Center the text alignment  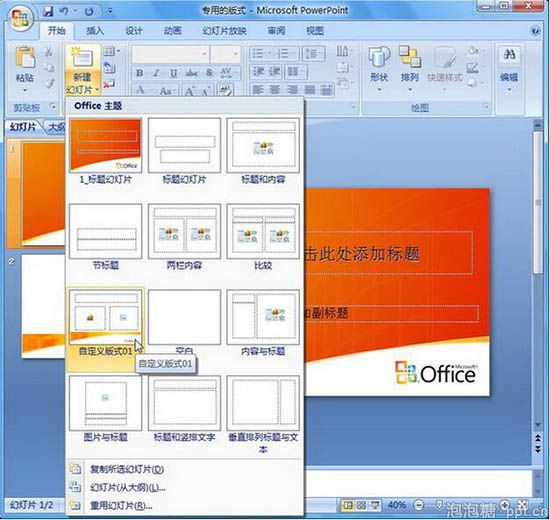click(x=275, y=90)
